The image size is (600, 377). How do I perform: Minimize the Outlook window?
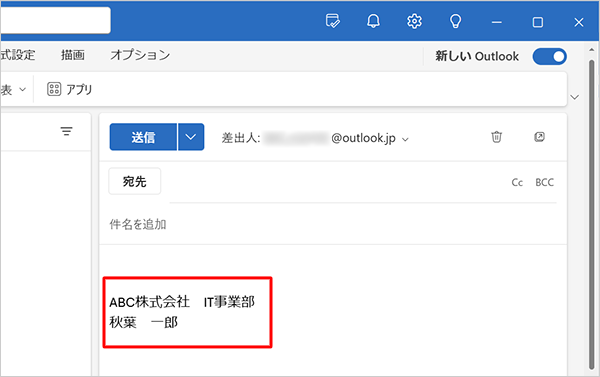496,22
